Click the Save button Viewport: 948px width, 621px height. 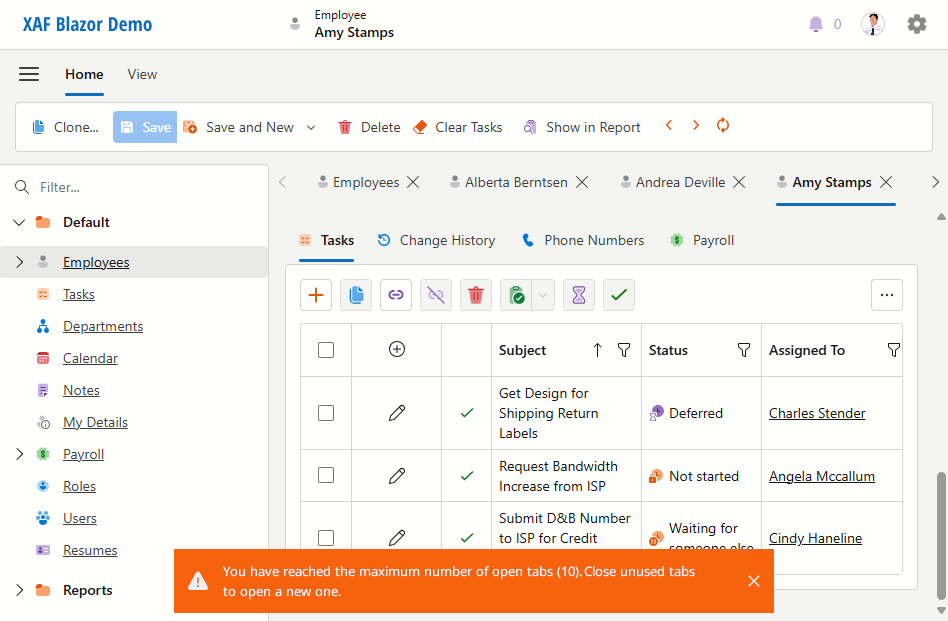[x=145, y=127]
